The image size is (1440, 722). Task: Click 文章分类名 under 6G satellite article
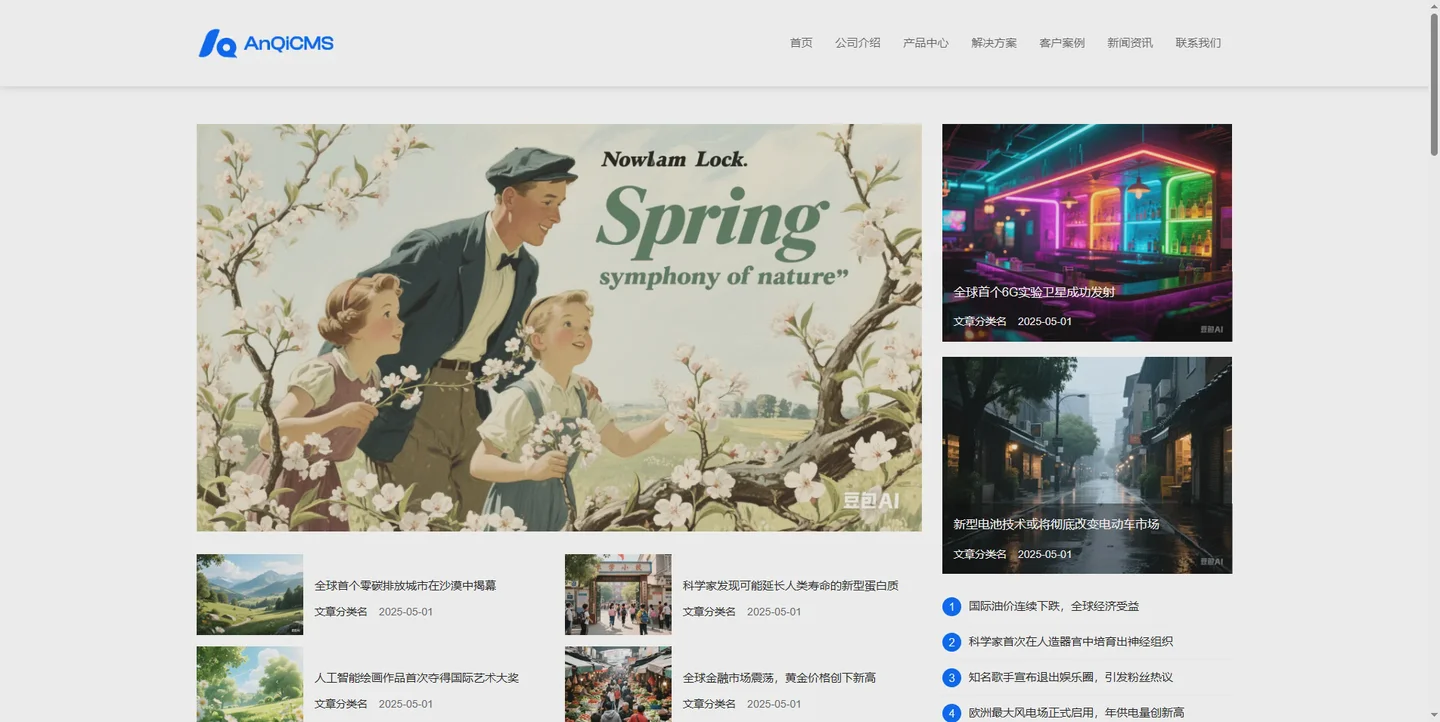(980, 322)
